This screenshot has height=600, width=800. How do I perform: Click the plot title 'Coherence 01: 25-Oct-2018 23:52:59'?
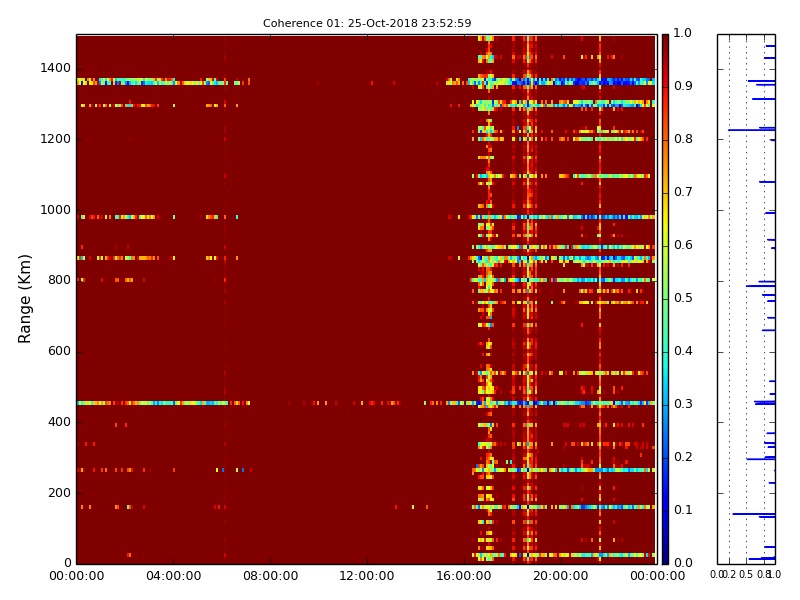pyautogui.click(x=367, y=23)
